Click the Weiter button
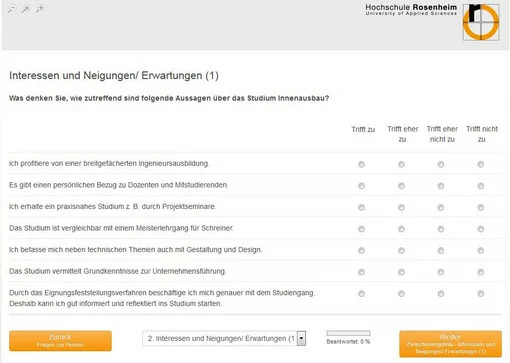 tap(450, 344)
